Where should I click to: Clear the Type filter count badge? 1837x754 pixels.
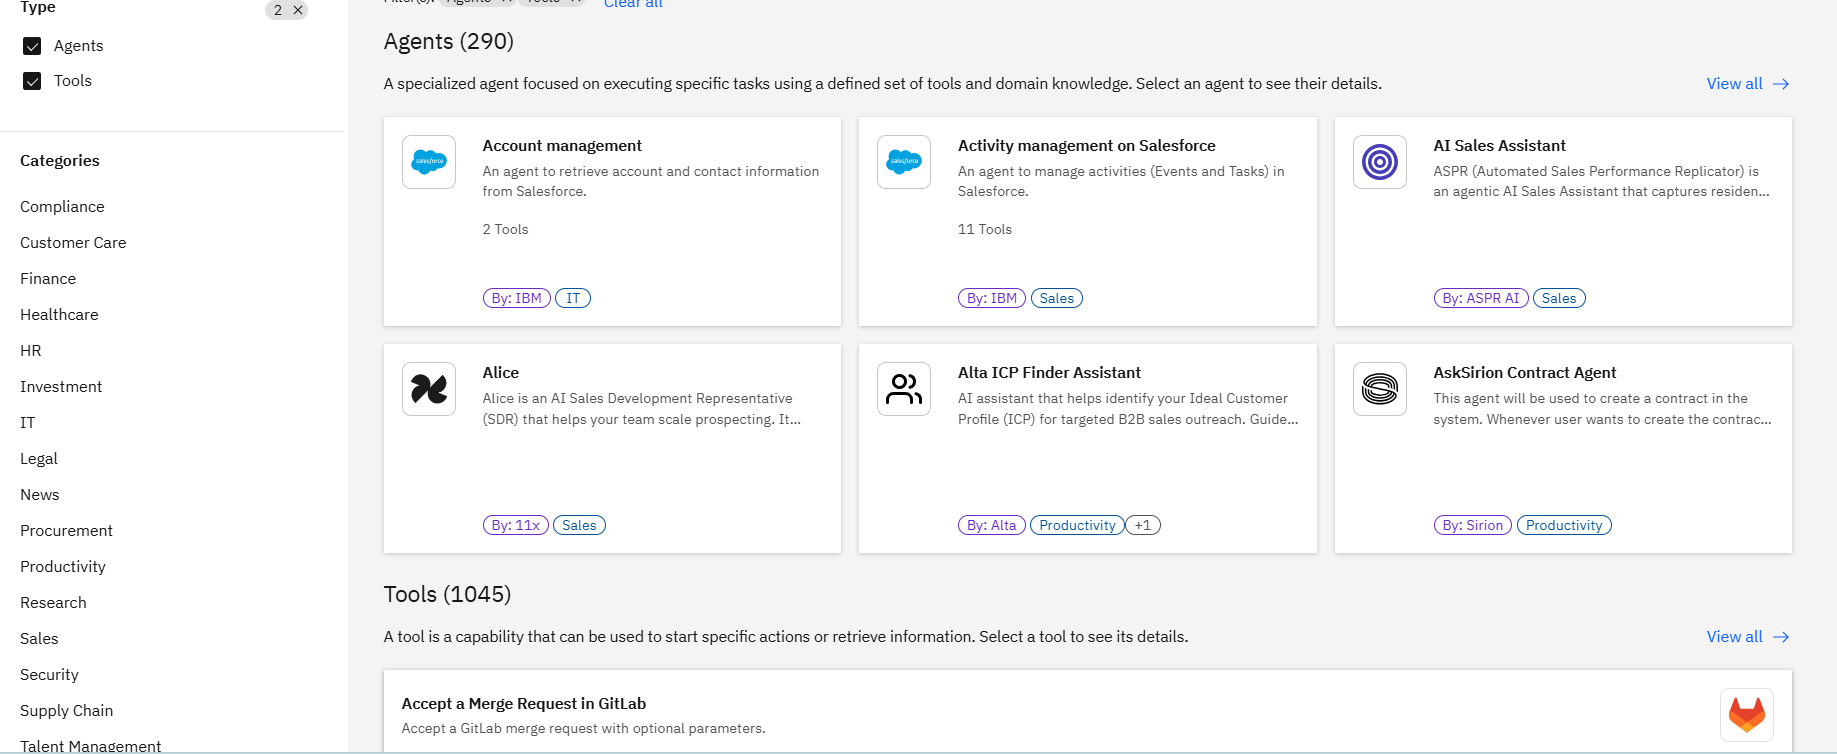[298, 10]
